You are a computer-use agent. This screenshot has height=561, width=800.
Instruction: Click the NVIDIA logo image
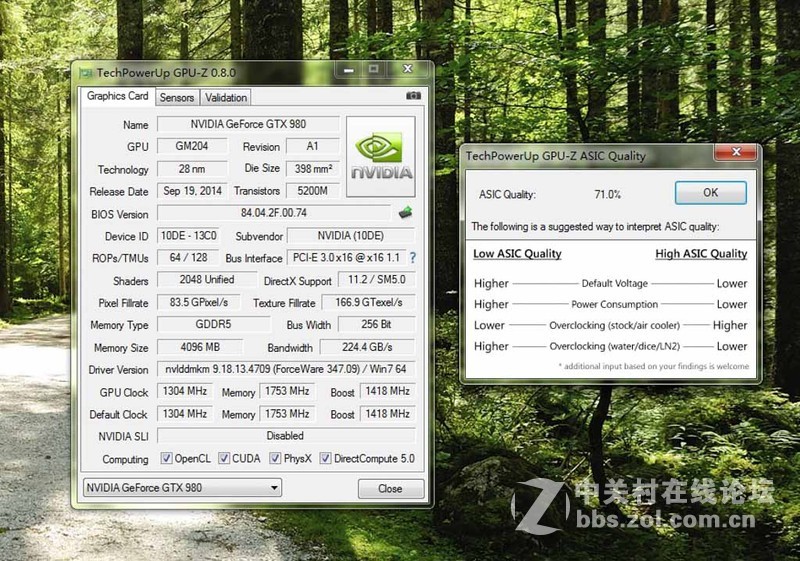click(381, 157)
